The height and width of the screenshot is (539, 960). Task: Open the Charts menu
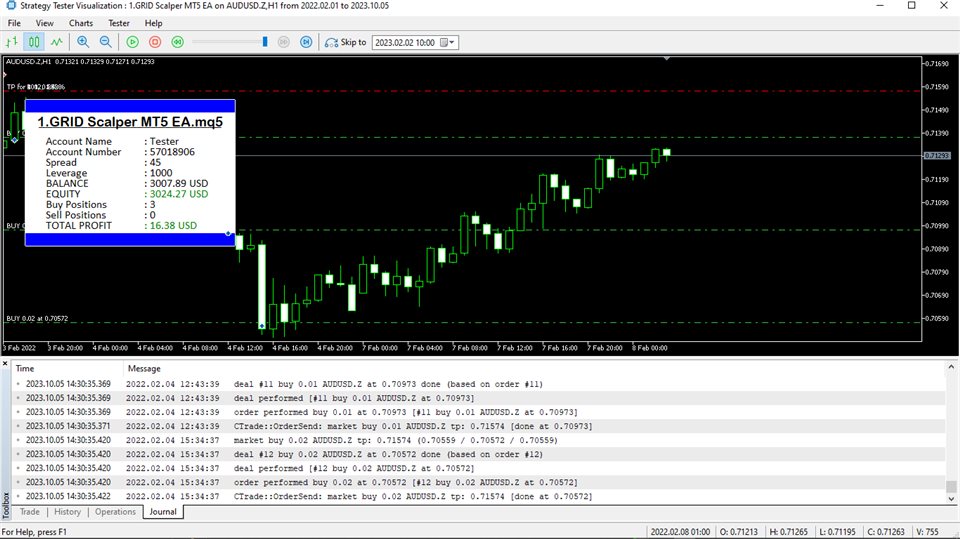click(x=81, y=23)
